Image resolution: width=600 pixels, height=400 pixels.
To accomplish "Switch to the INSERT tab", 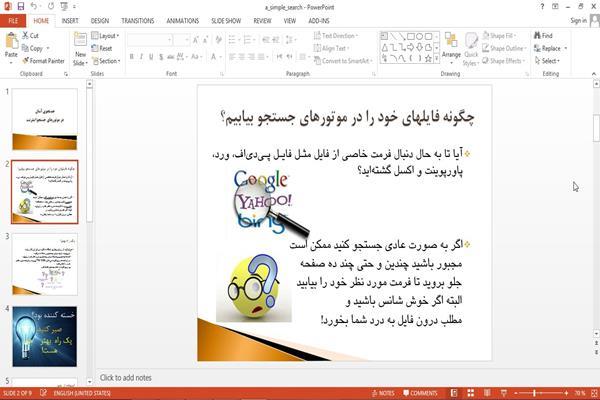I will 70,21.
